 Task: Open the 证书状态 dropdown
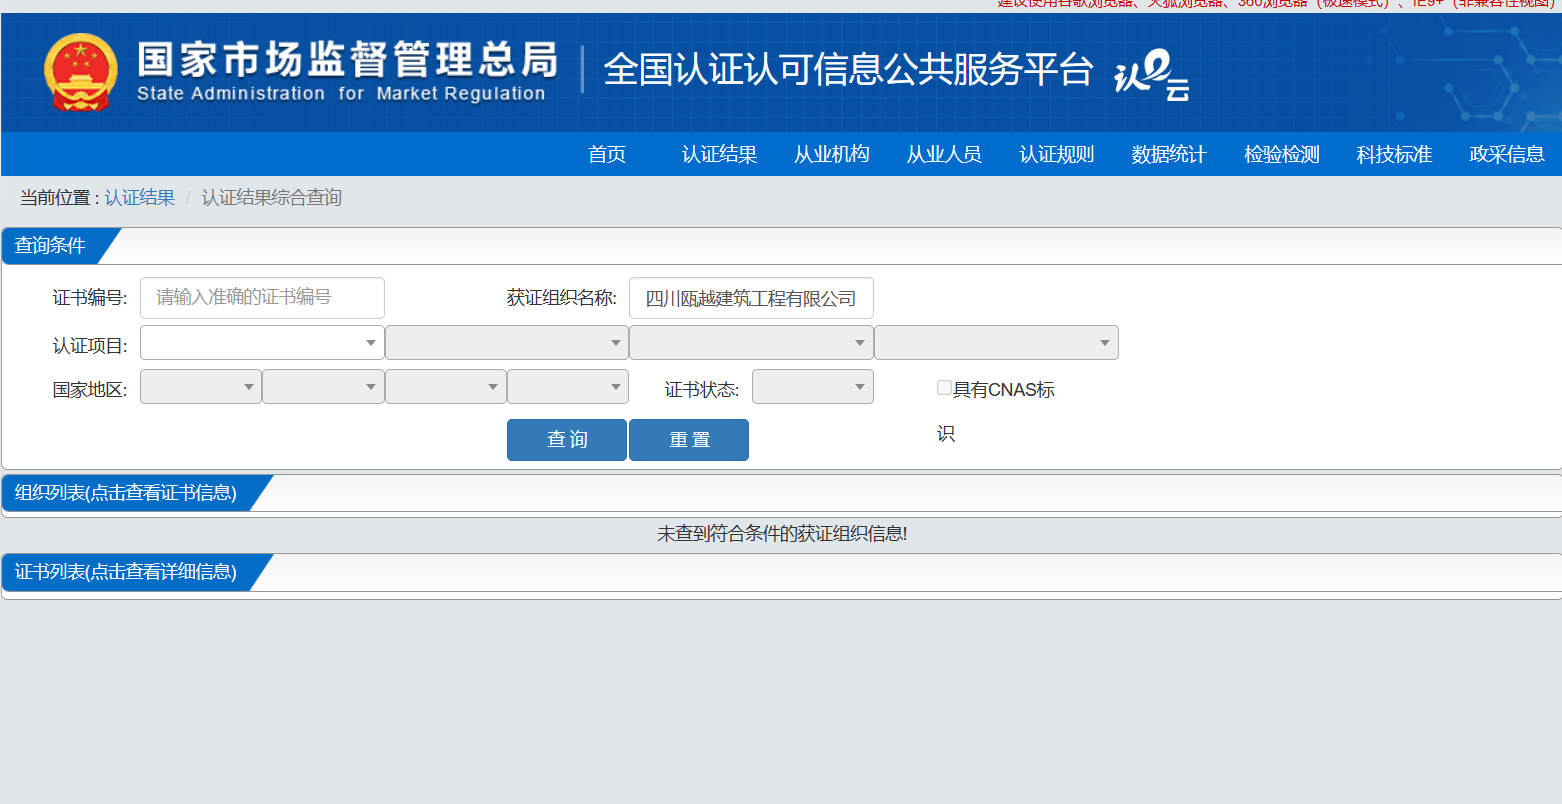(x=813, y=387)
